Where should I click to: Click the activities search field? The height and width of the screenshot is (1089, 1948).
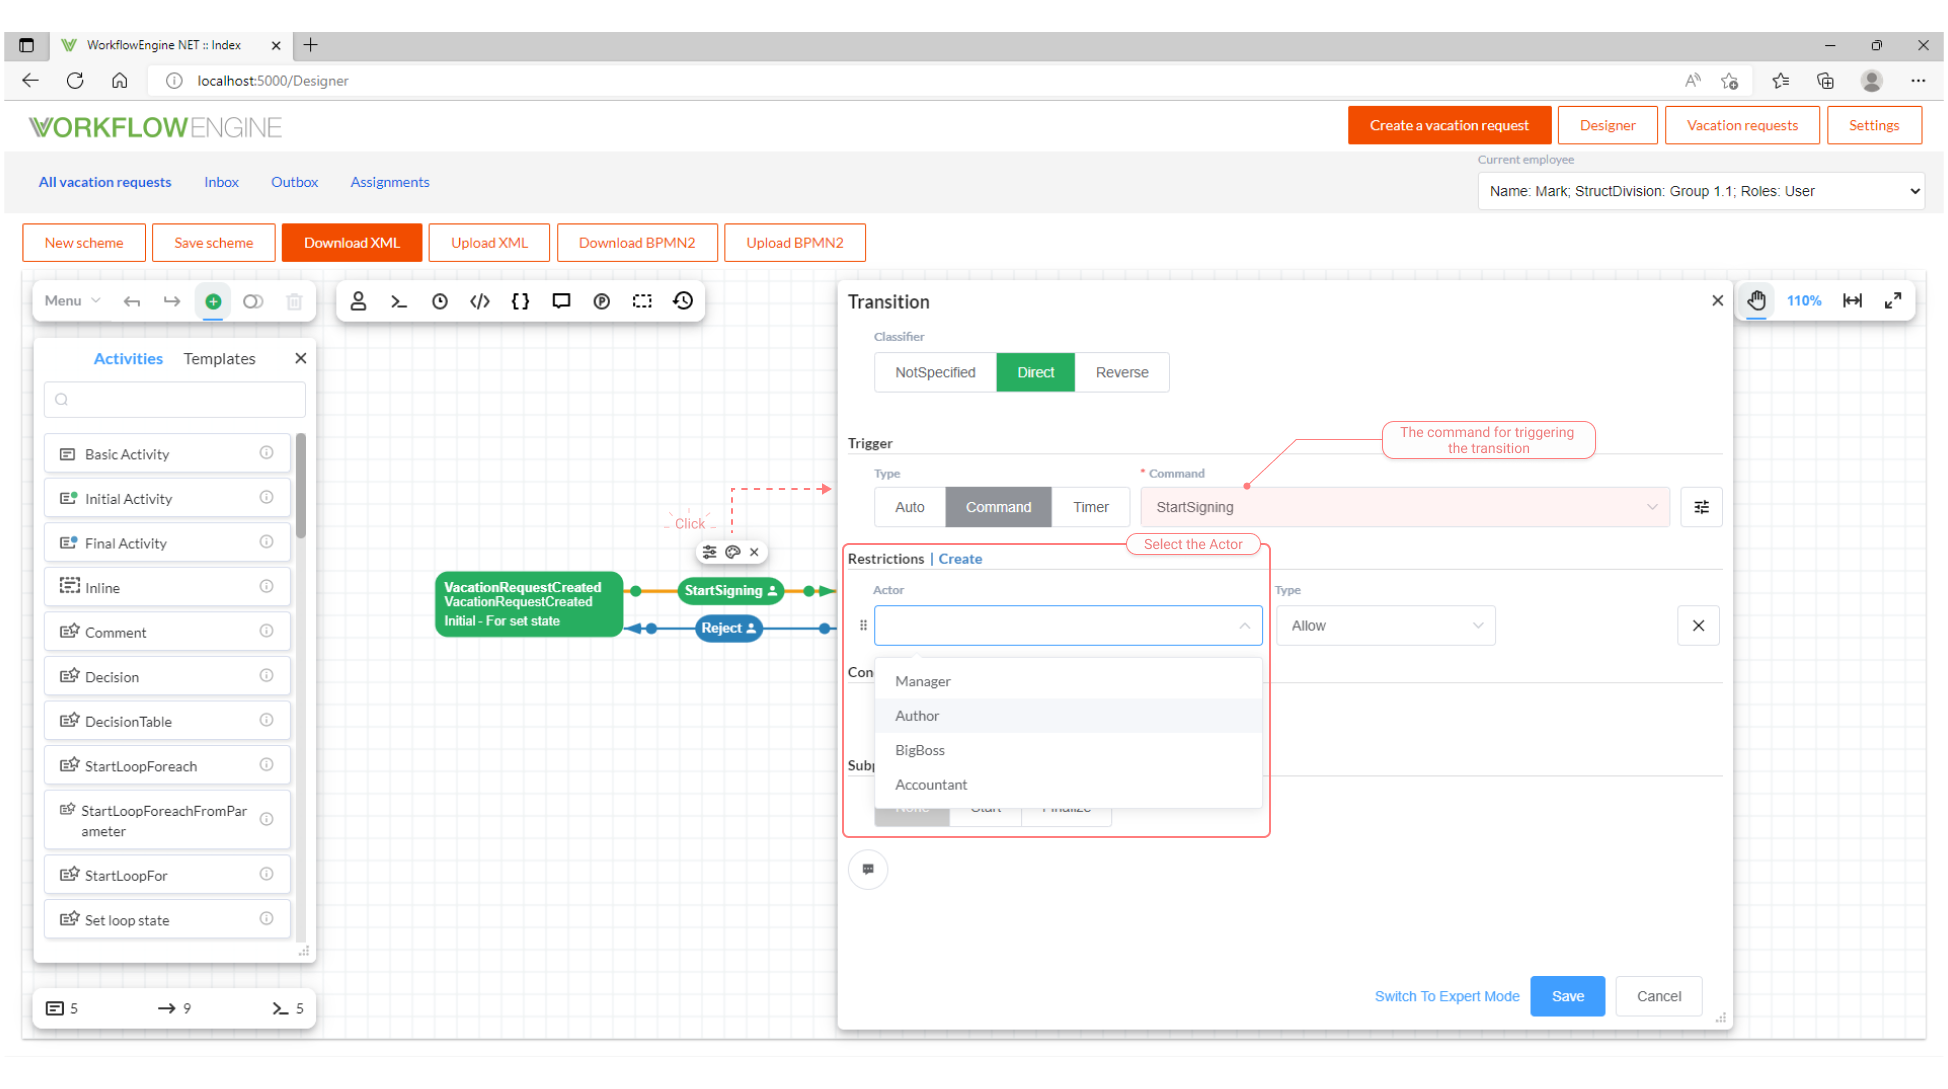coord(175,399)
